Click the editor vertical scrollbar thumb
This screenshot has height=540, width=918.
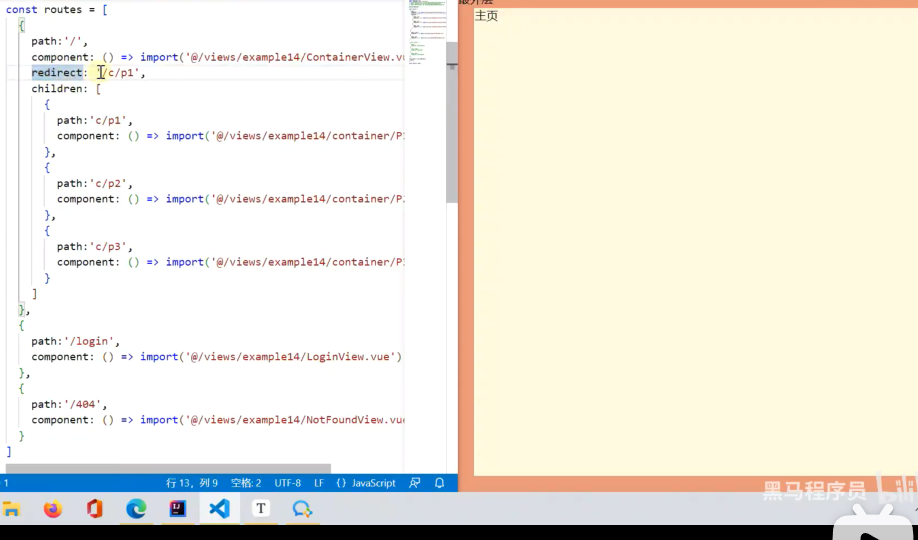[452, 120]
